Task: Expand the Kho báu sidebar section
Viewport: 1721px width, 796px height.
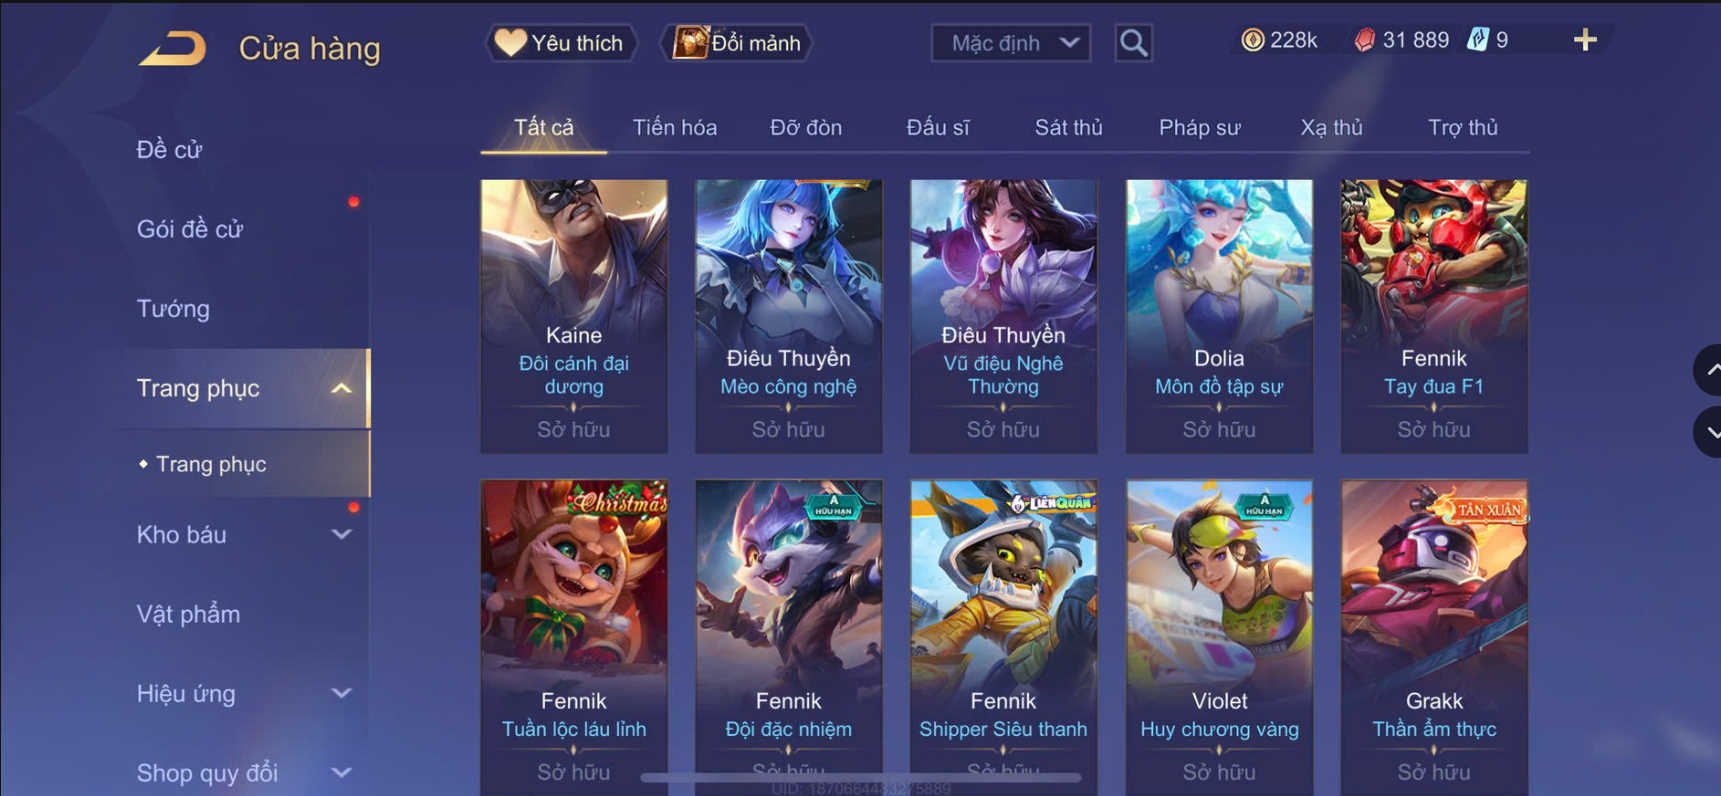Action: coord(341,535)
